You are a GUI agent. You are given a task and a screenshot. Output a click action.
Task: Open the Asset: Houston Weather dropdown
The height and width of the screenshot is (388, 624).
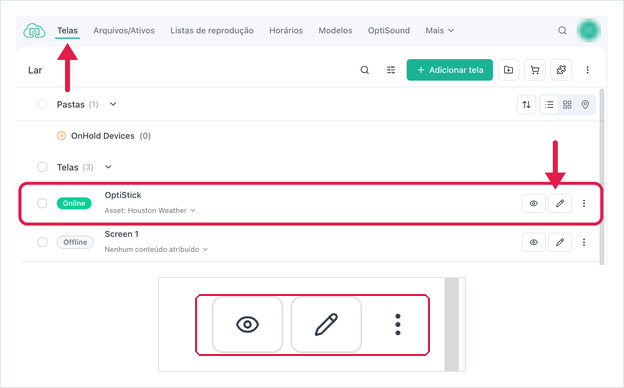pos(150,211)
